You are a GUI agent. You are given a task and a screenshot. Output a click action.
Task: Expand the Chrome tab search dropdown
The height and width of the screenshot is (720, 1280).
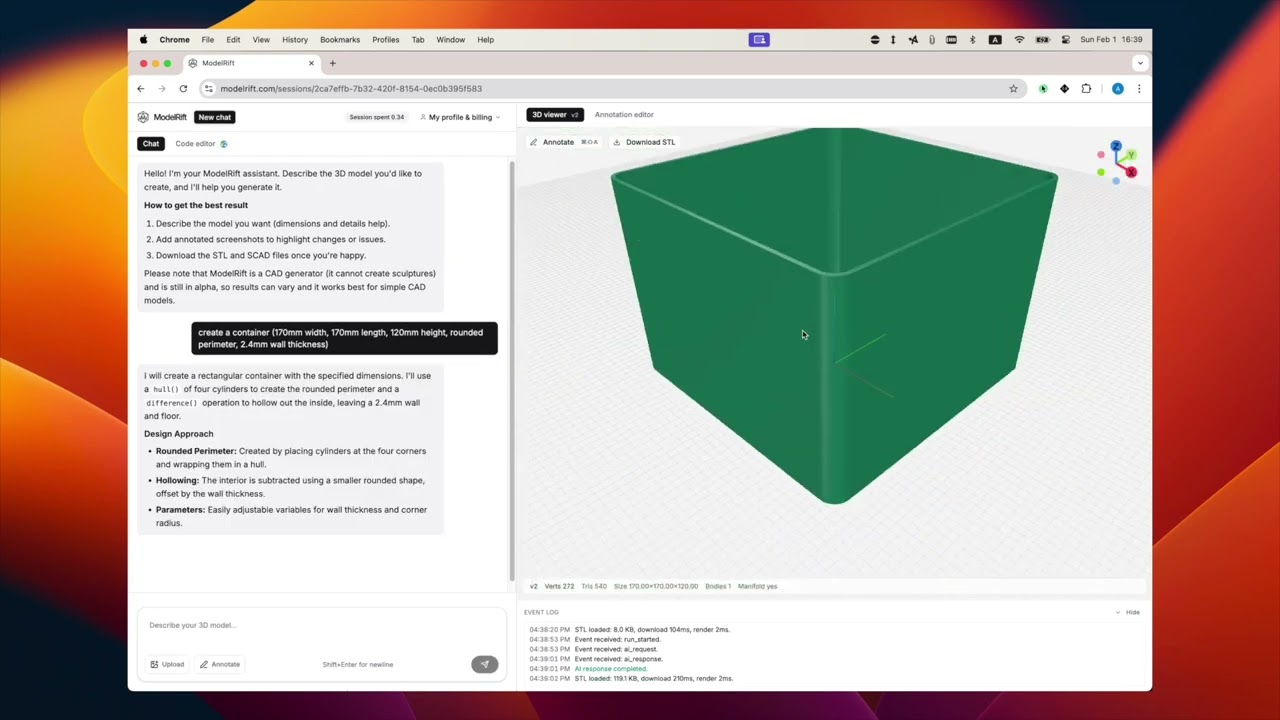click(x=1140, y=63)
